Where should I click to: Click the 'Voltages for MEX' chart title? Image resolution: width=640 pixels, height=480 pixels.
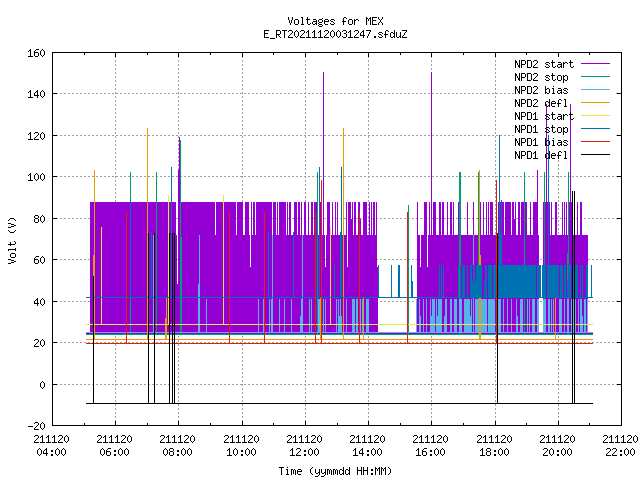335,21
